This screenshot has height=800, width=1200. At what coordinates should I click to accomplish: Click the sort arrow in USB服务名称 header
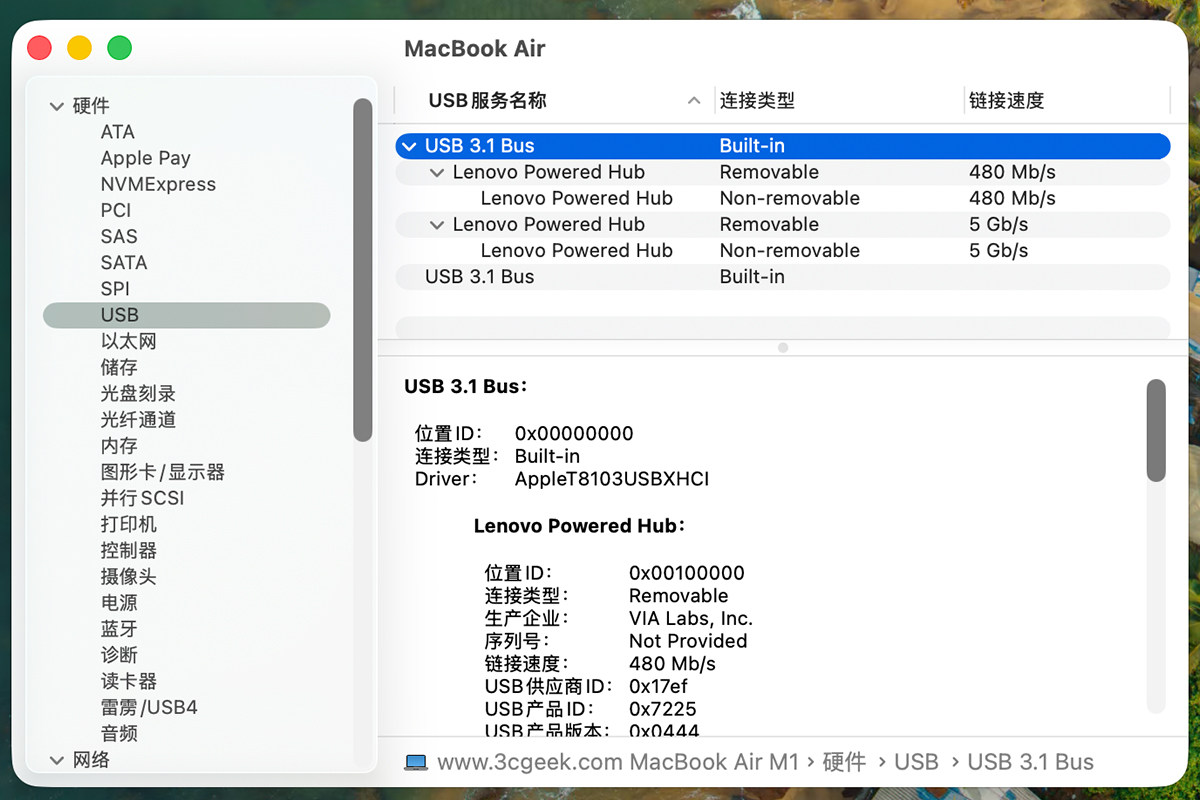(x=694, y=101)
